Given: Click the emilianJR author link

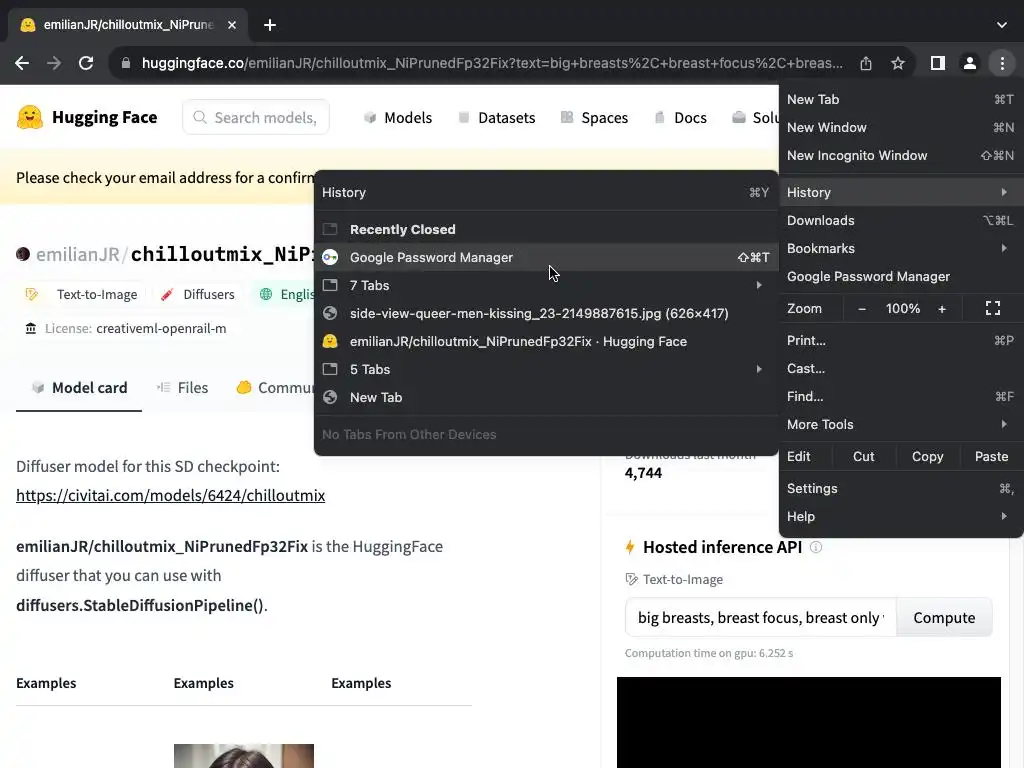Looking at the screenshot, I should point(77,254).
